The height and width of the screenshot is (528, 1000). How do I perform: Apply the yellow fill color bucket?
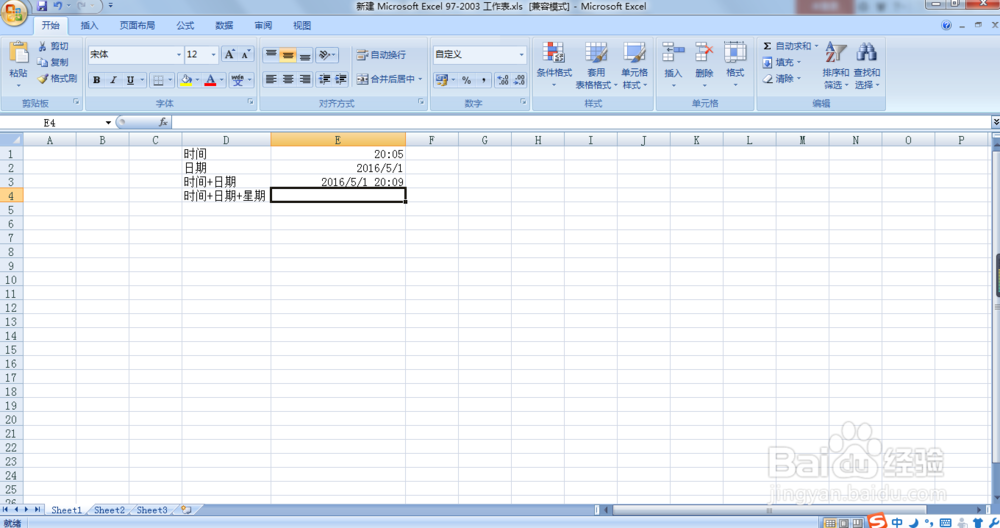pyautogui.click(x=186, y=80)
